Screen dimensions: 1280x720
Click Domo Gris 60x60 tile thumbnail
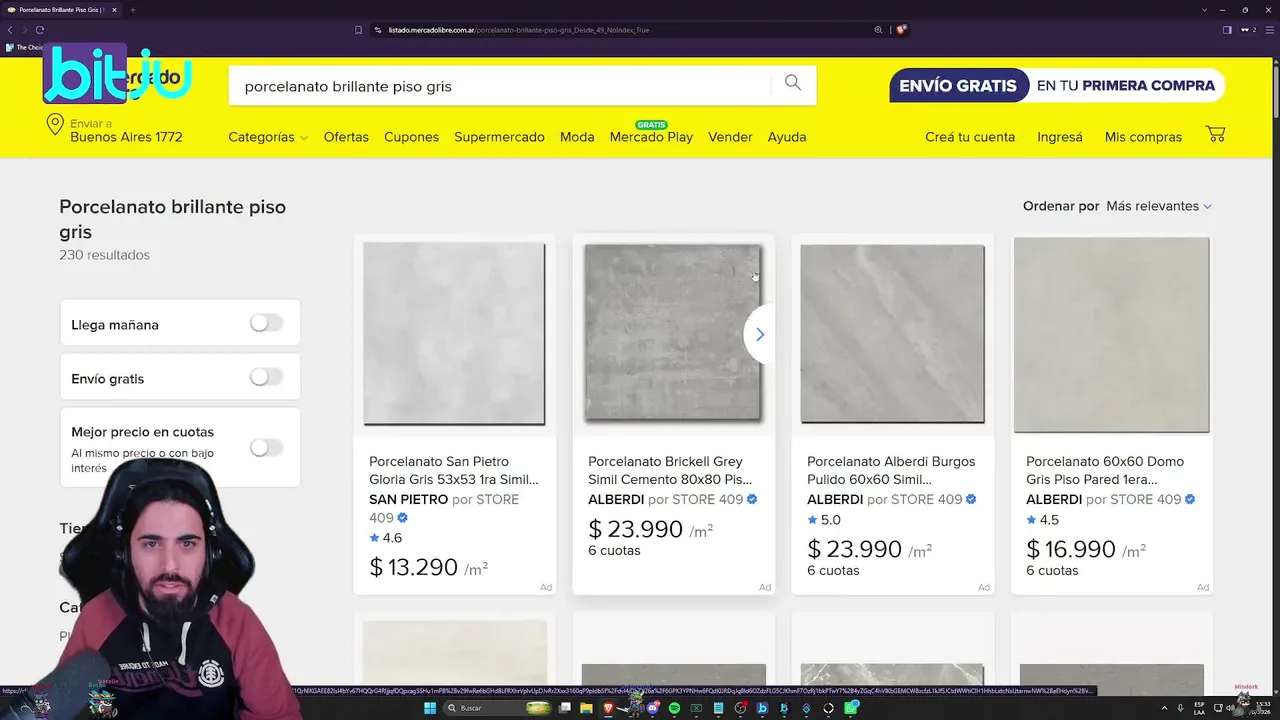coord(1112,335)
